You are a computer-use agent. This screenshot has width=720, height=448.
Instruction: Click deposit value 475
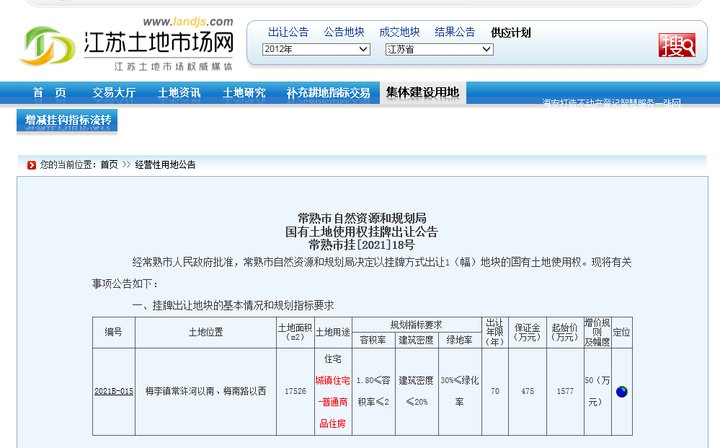[527, 391]
